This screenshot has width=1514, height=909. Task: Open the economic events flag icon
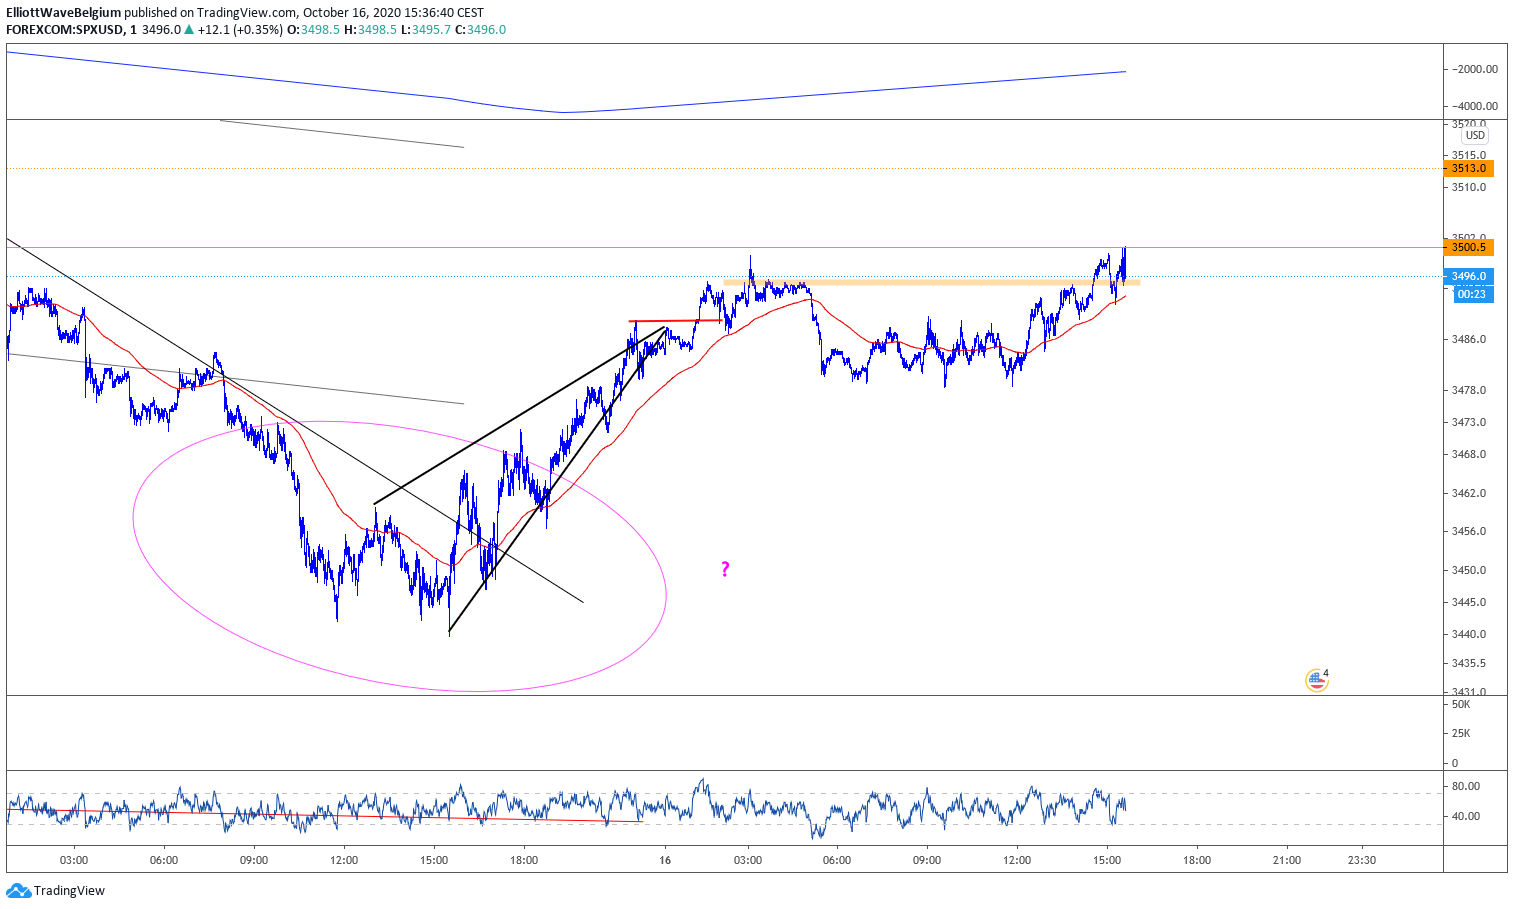pyautogui.click(x=1316, y=681)
